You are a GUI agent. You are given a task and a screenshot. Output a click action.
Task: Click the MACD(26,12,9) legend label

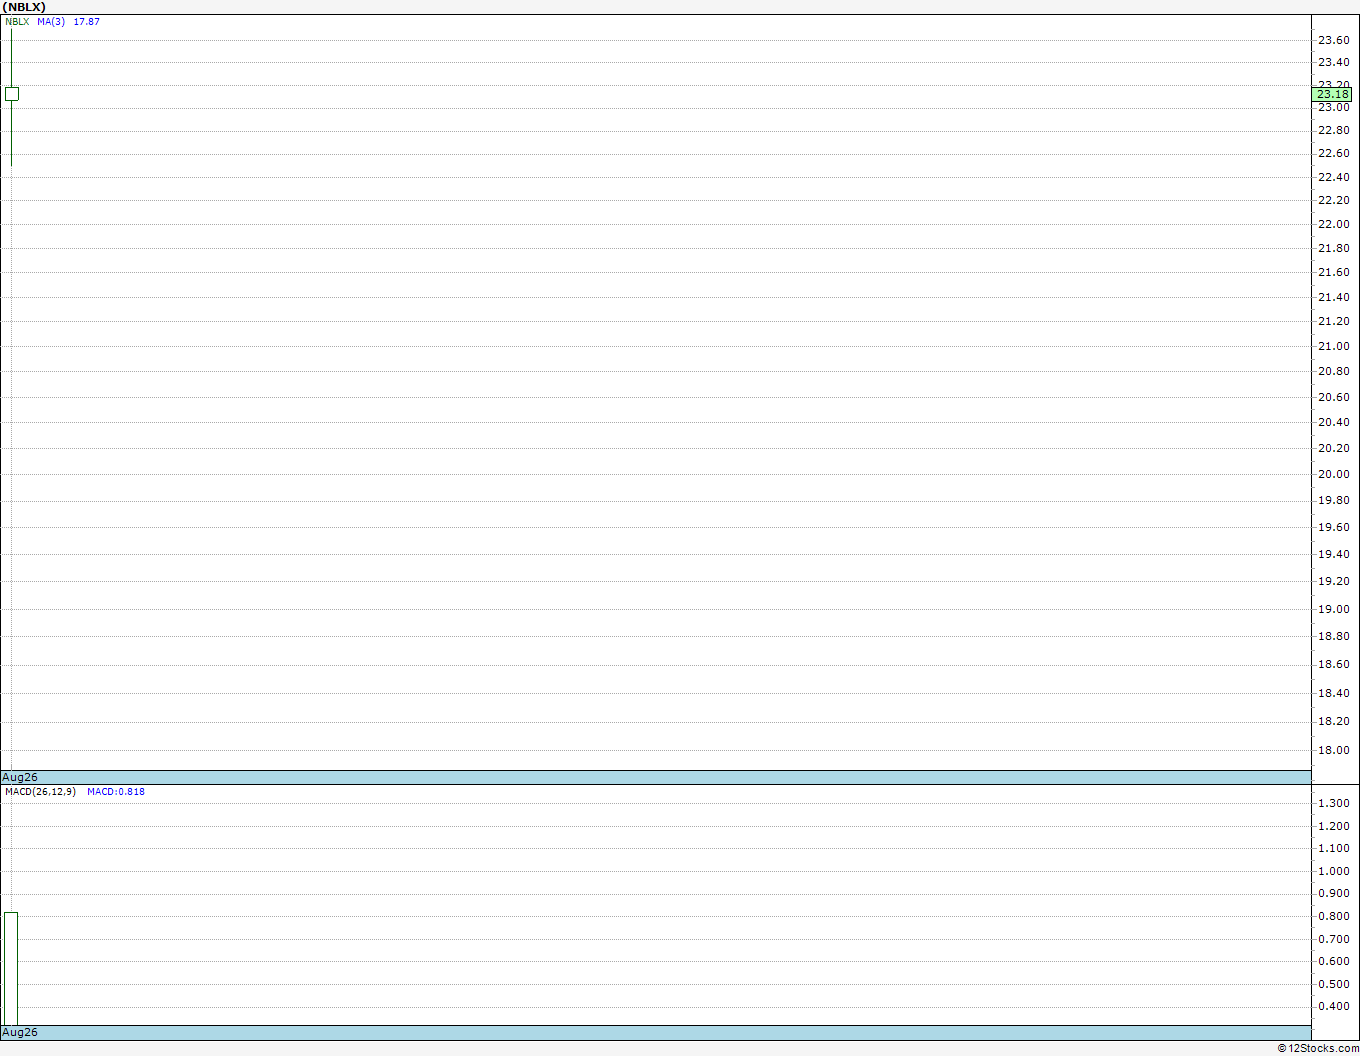40,792
